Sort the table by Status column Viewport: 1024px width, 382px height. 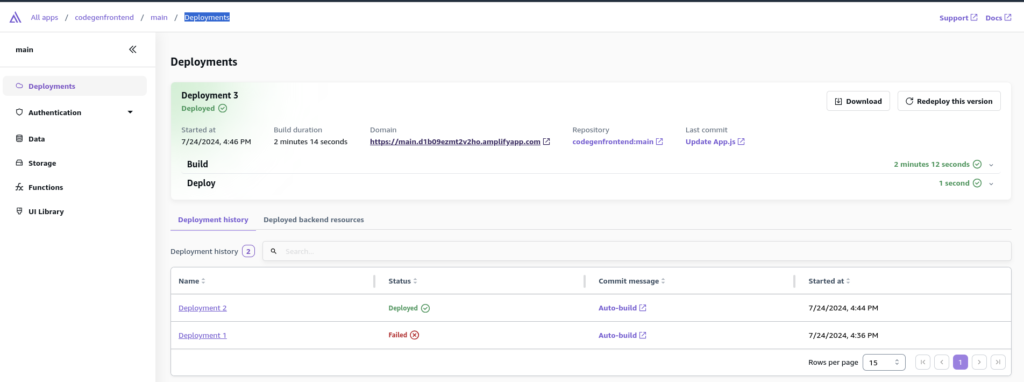(402, 281)
